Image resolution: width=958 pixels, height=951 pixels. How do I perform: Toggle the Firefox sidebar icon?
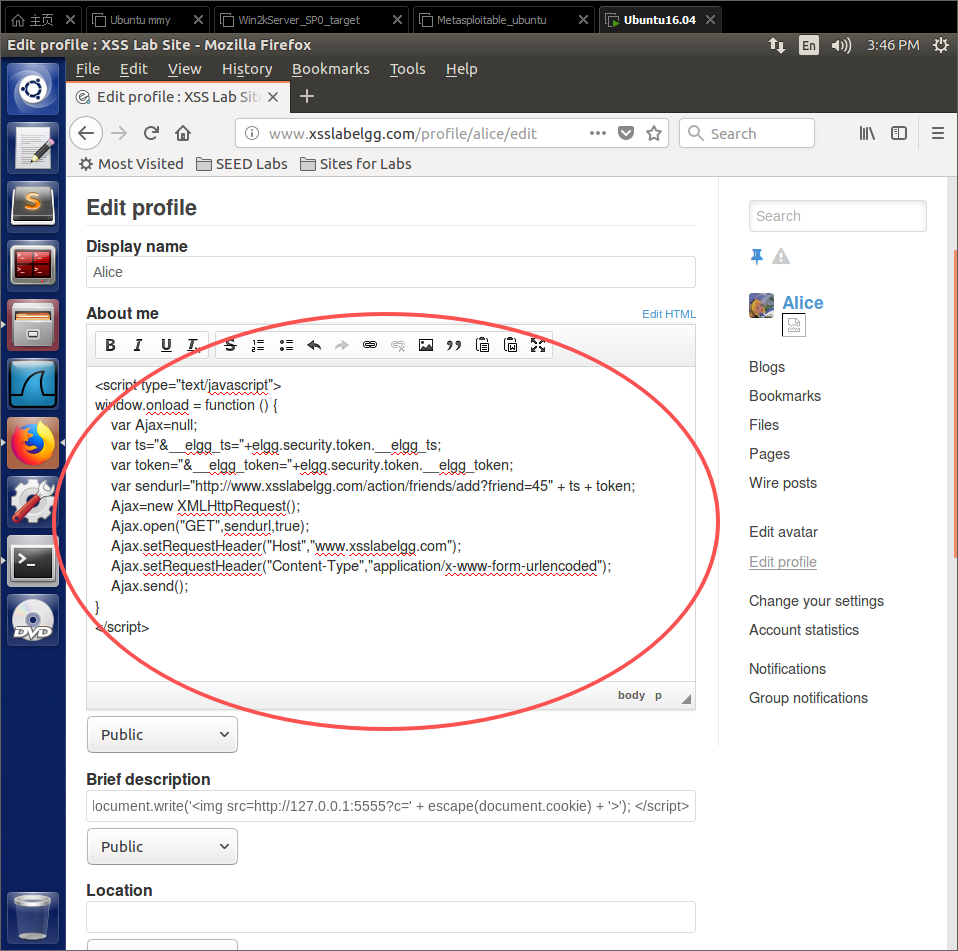pos(899,133)
